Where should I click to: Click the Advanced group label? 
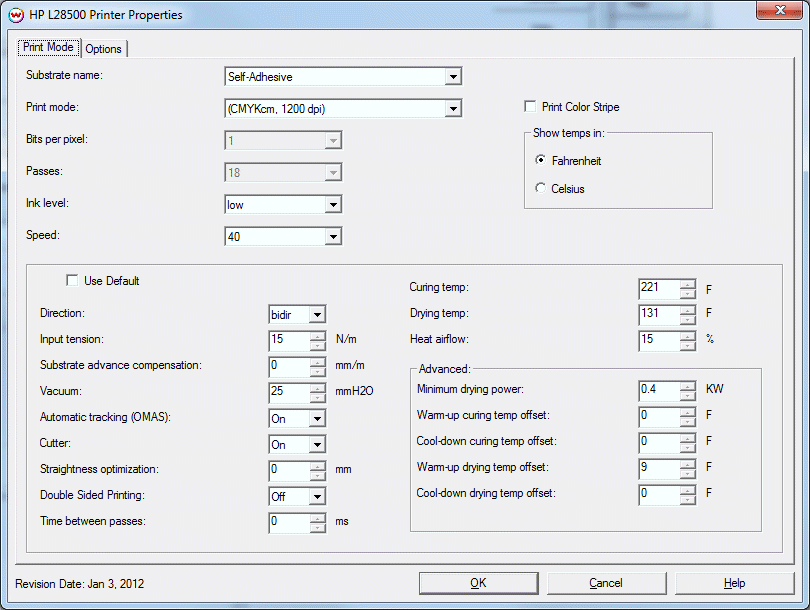(444, 369)
